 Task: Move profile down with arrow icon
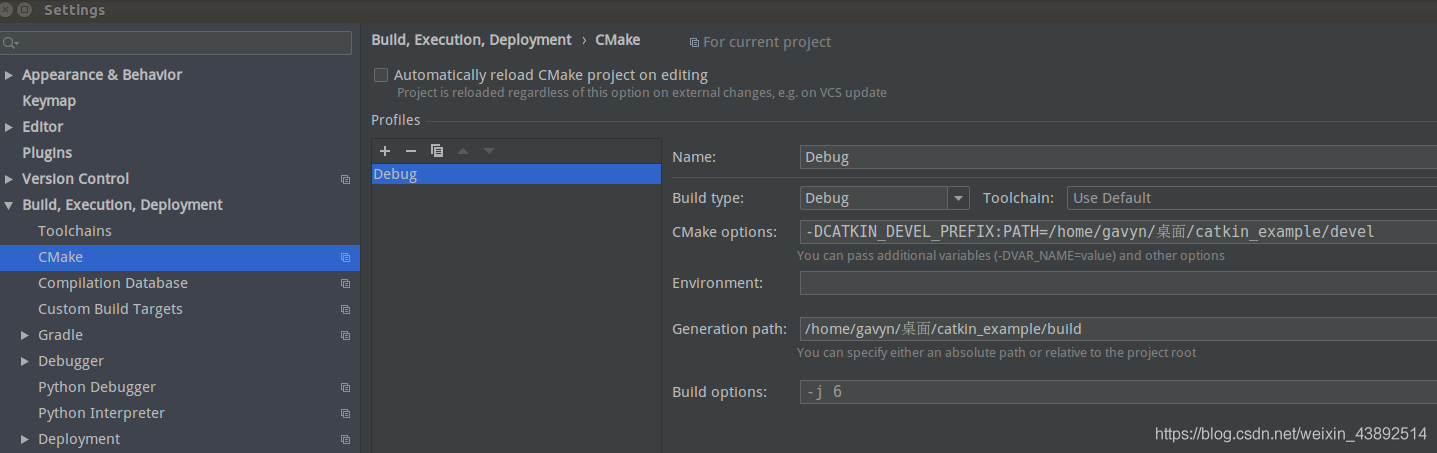pyautogui.click(x=489, y=151)
